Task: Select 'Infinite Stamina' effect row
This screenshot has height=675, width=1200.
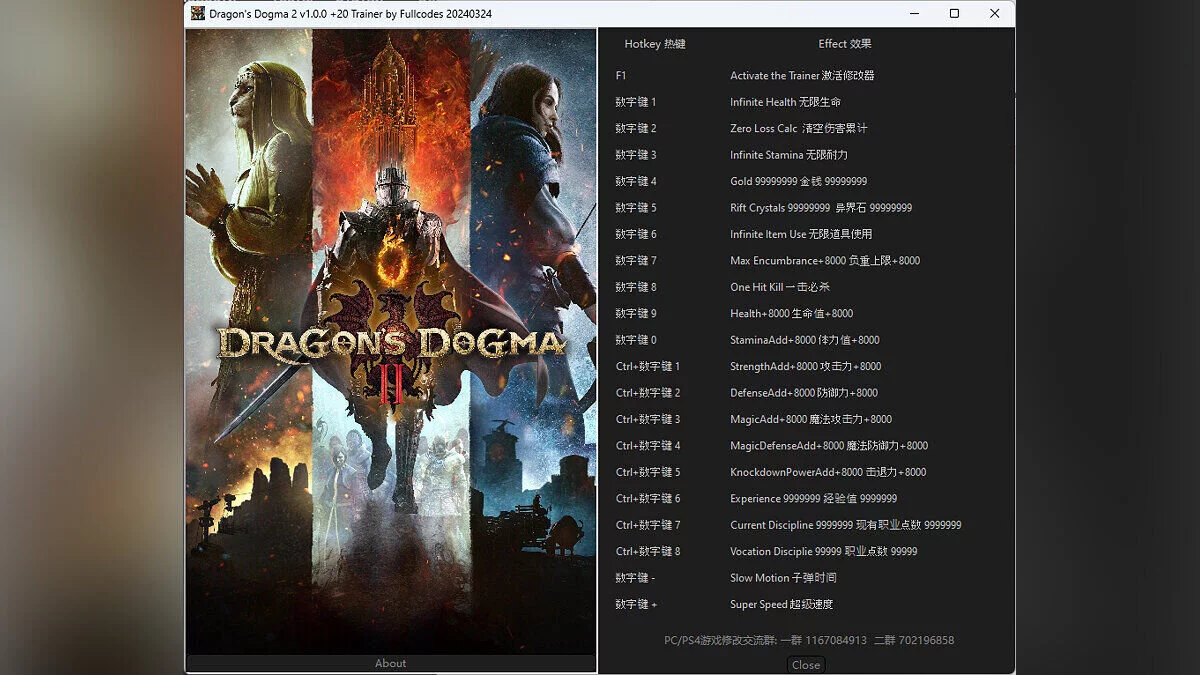Action: [x=788, y=155]
